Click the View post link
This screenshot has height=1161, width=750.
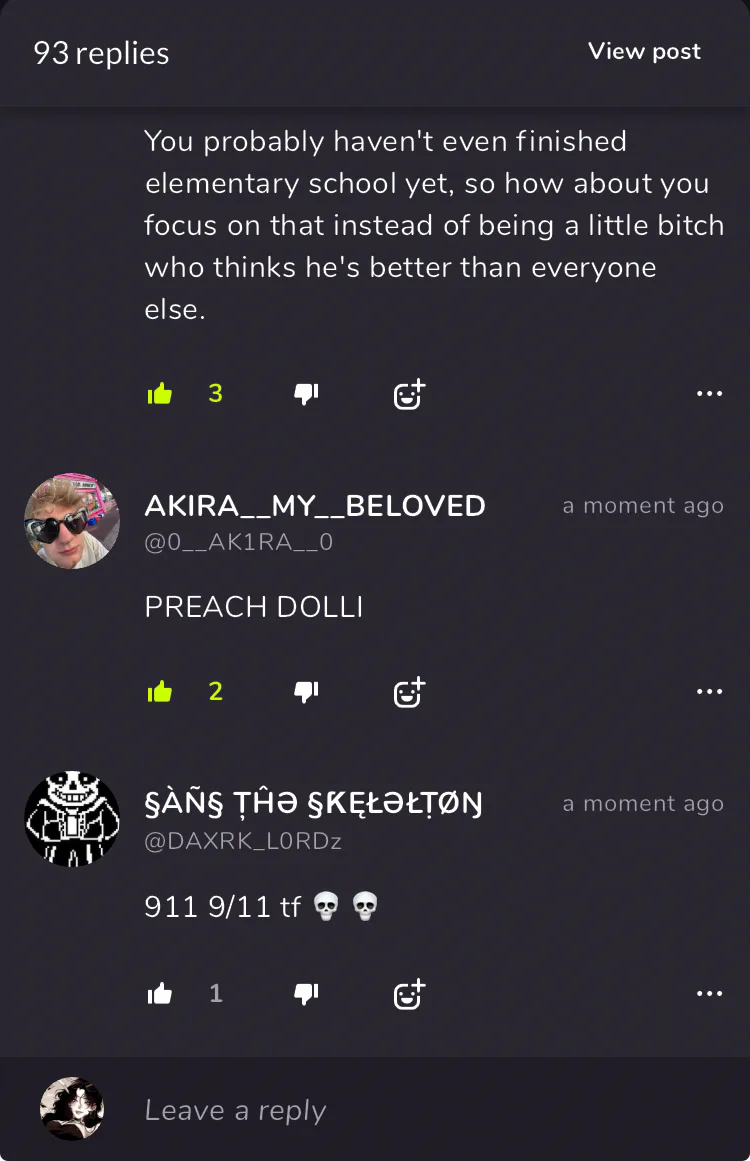tap(644, 51)
